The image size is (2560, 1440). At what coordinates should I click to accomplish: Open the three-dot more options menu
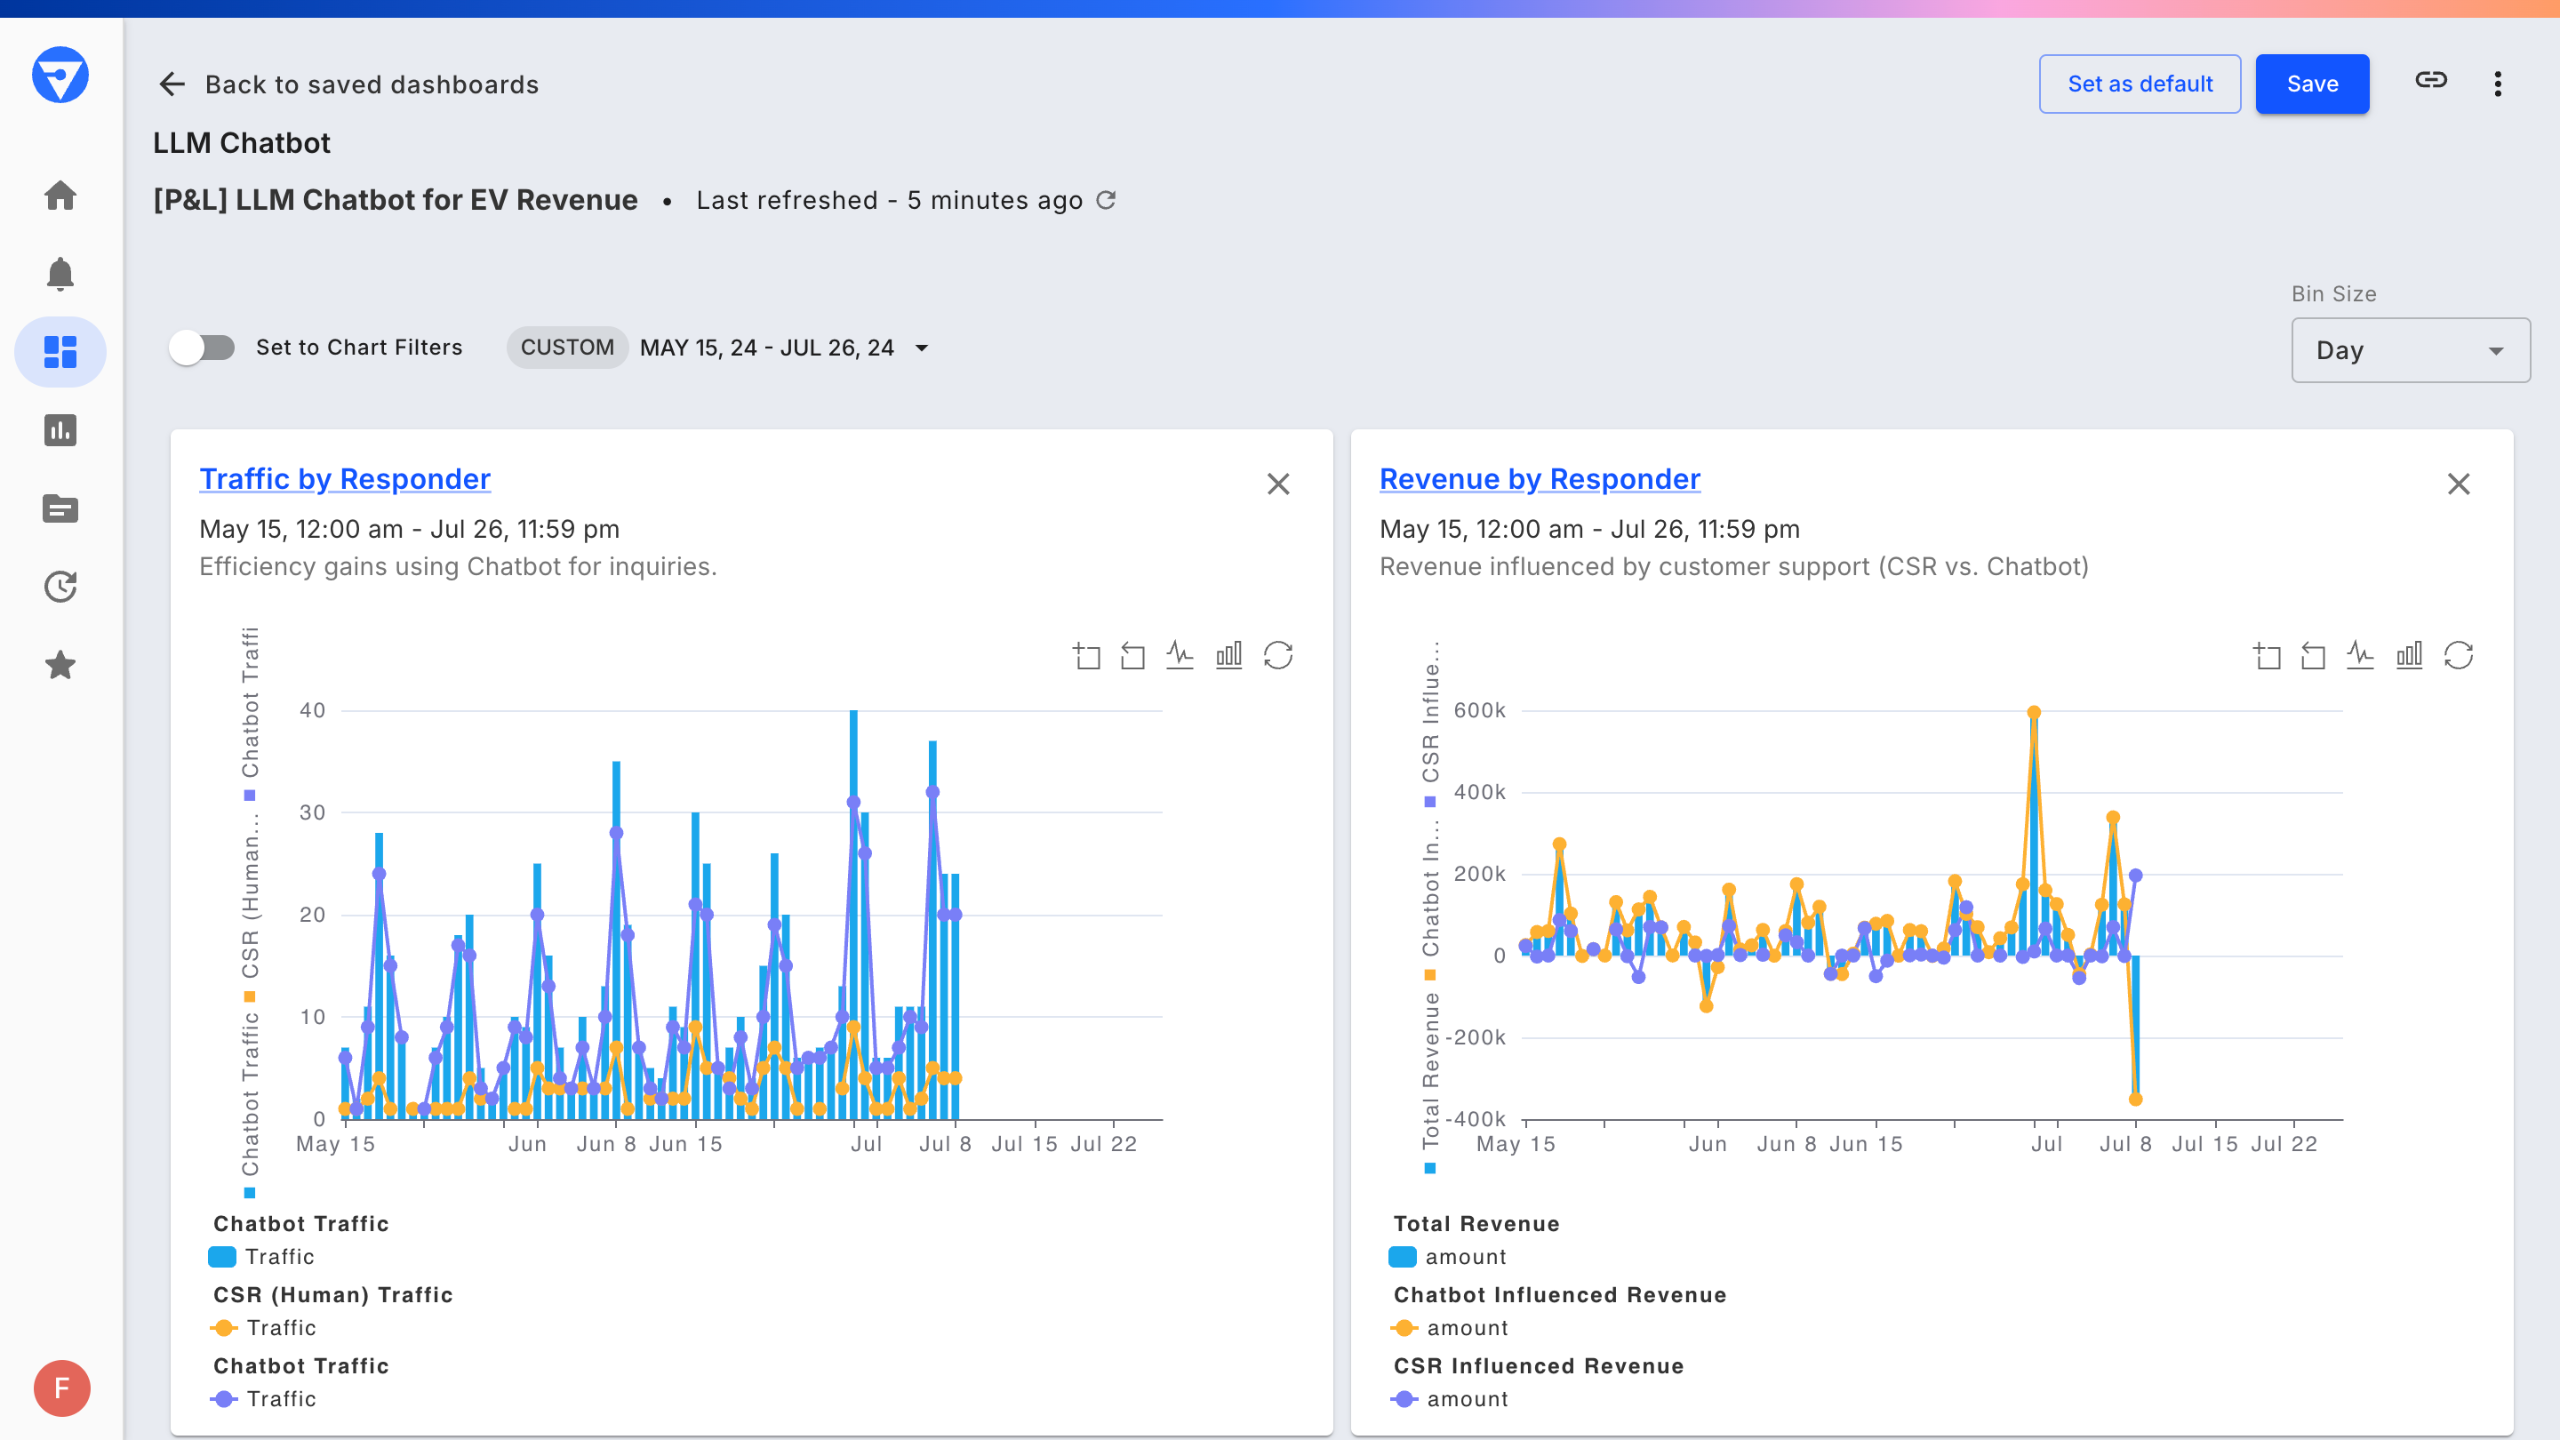tap(2498, 84)
